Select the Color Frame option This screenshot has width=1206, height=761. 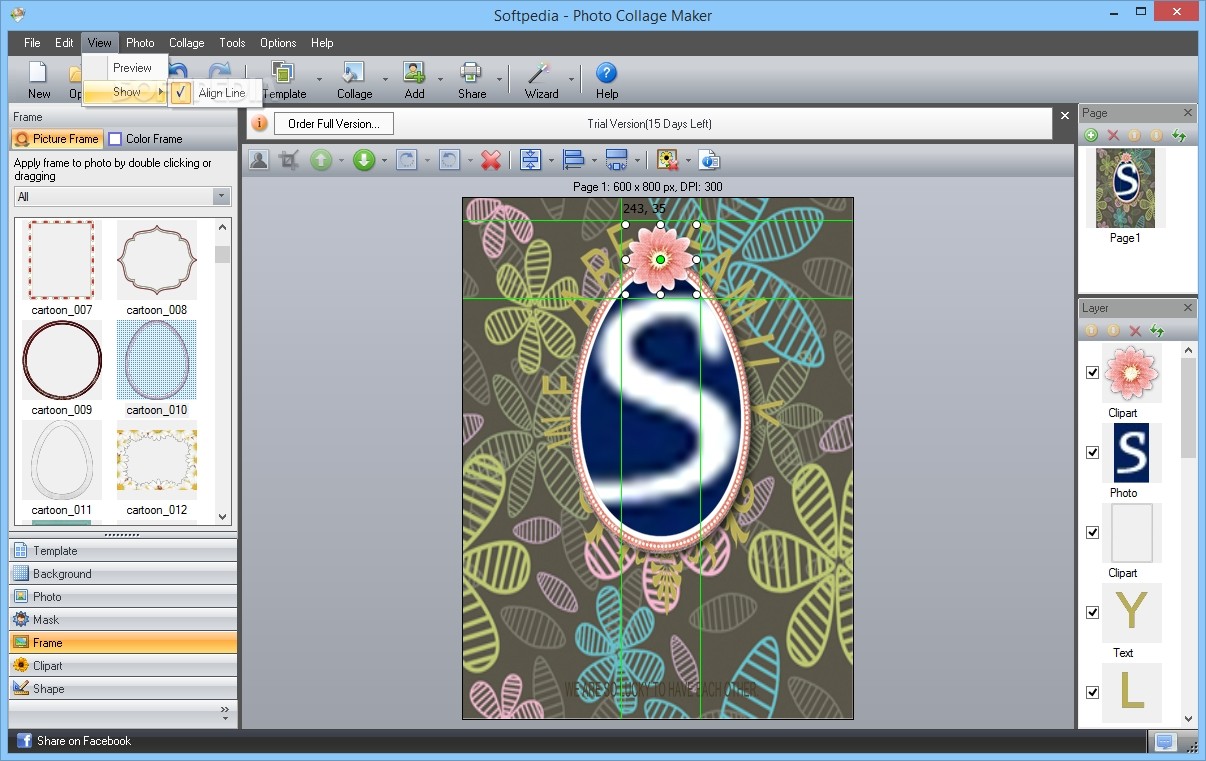tap(146, 139)
